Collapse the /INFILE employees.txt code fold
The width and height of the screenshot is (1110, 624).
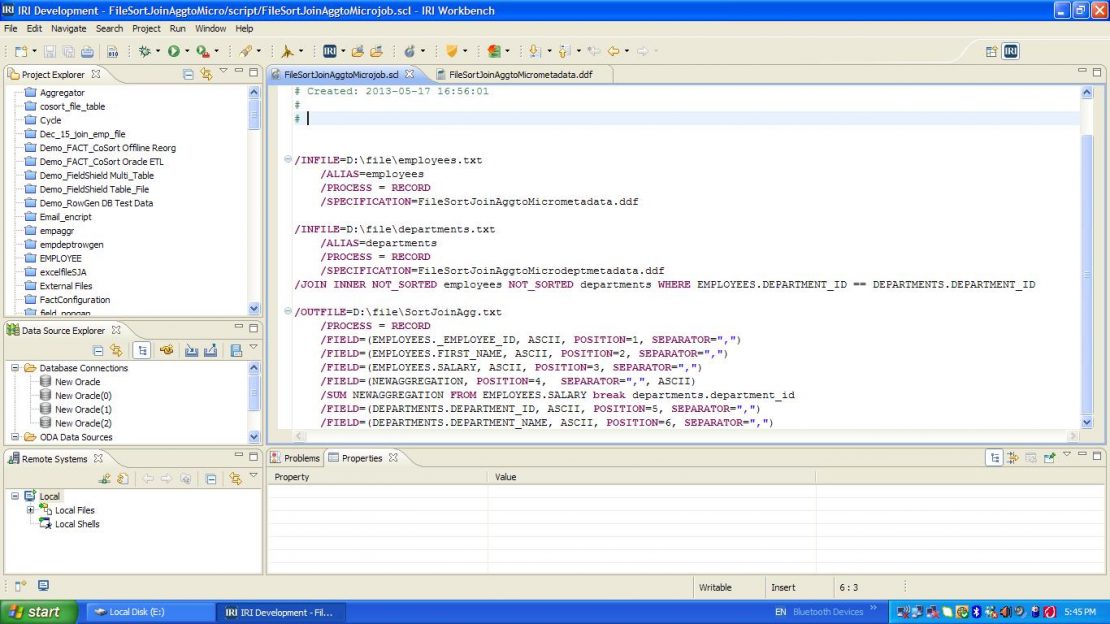(x=287, y=159)
